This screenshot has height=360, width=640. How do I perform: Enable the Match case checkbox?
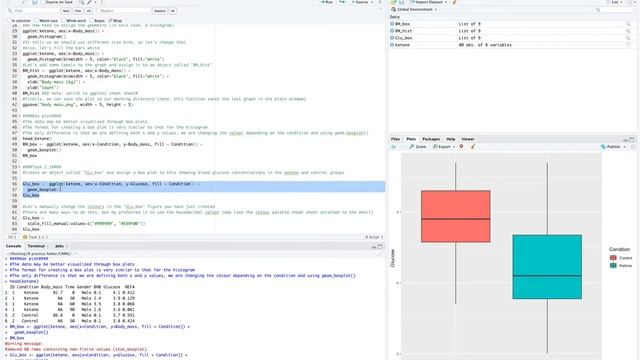pos(37,20)
